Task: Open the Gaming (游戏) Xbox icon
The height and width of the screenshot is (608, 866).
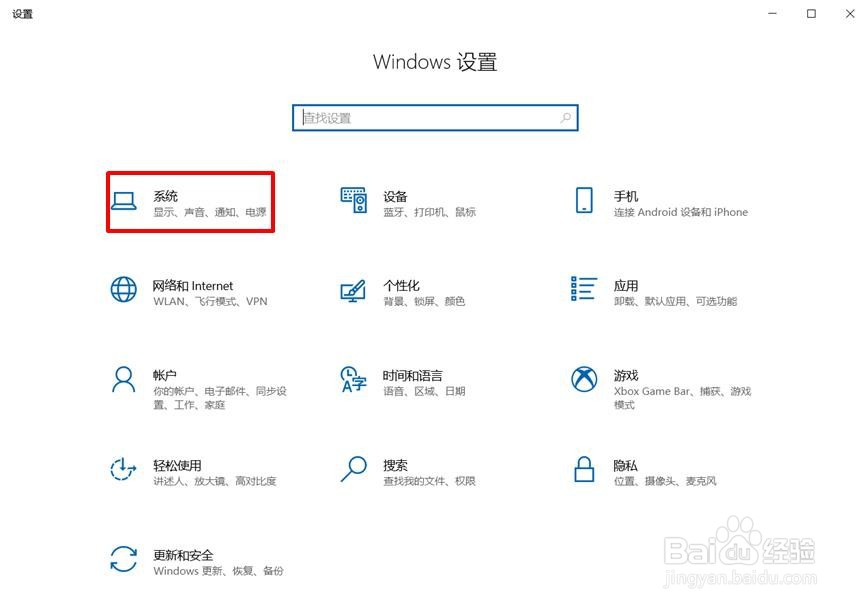Action: pos(584,379)
